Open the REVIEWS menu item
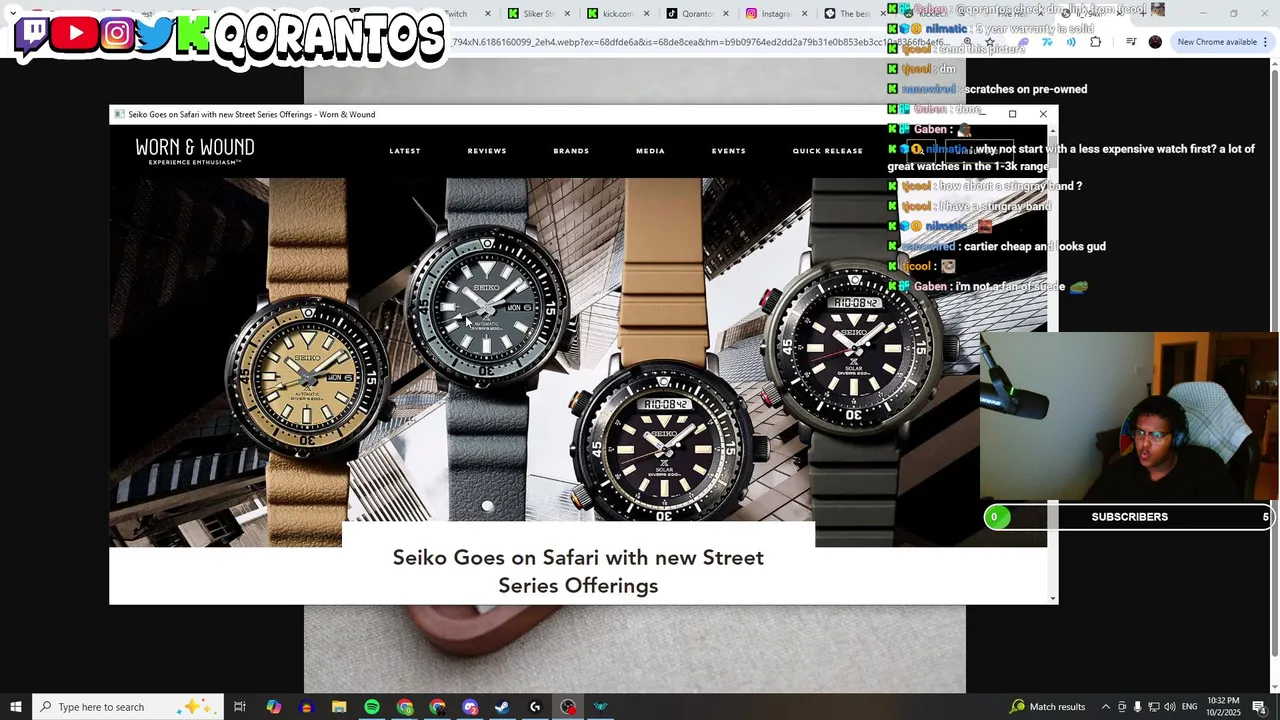 point(487,151)
